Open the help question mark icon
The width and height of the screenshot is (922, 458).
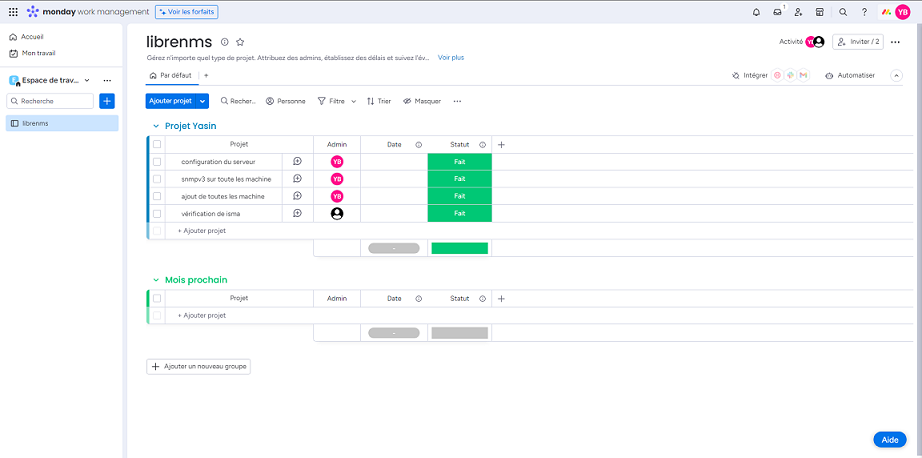[x=864, y=12]
